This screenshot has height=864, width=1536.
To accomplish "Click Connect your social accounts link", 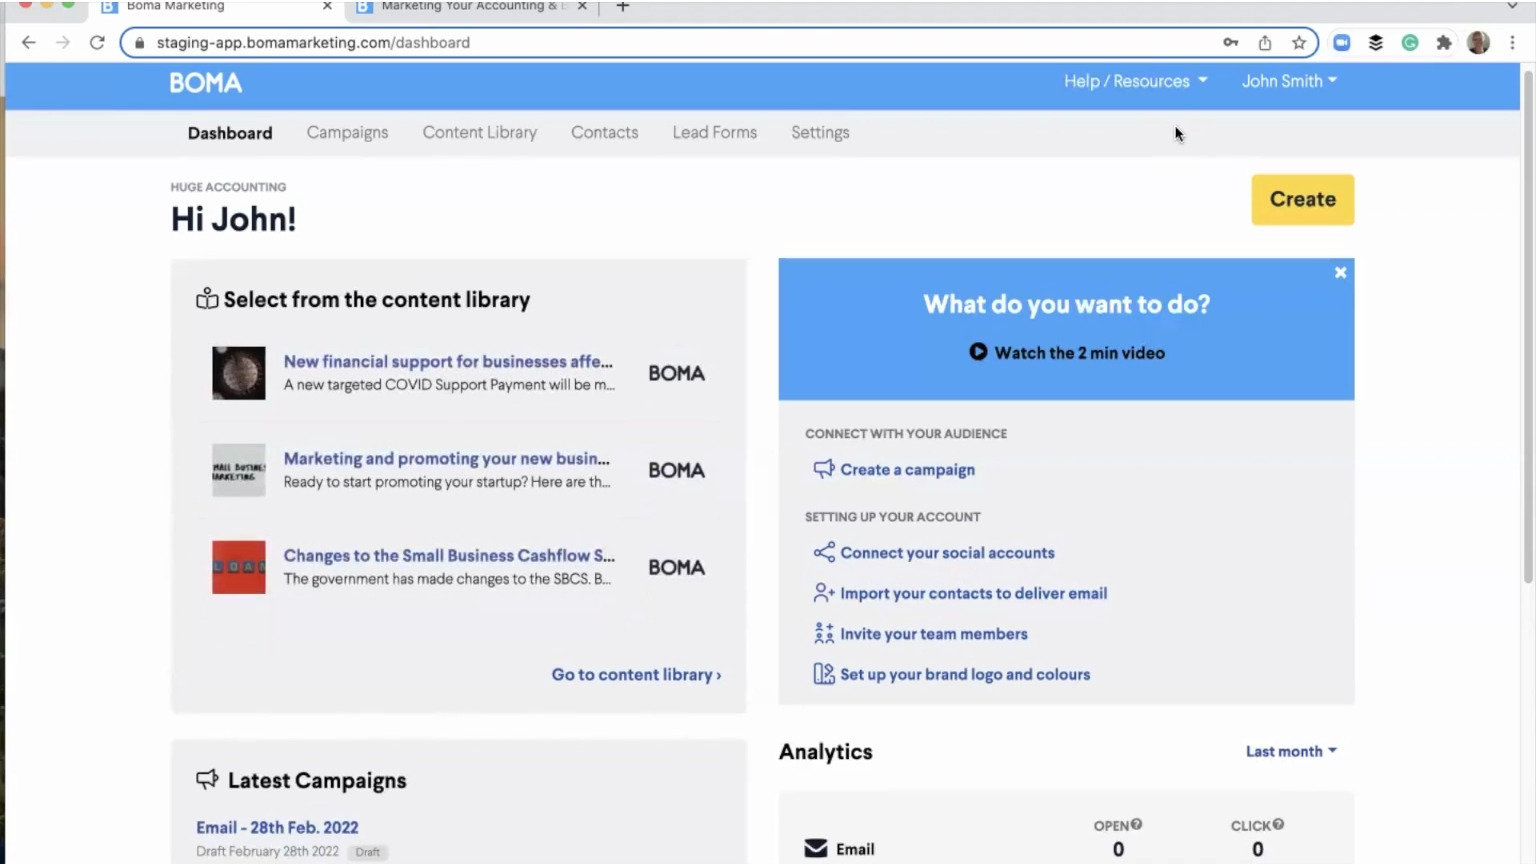I will tap(946, 553).
